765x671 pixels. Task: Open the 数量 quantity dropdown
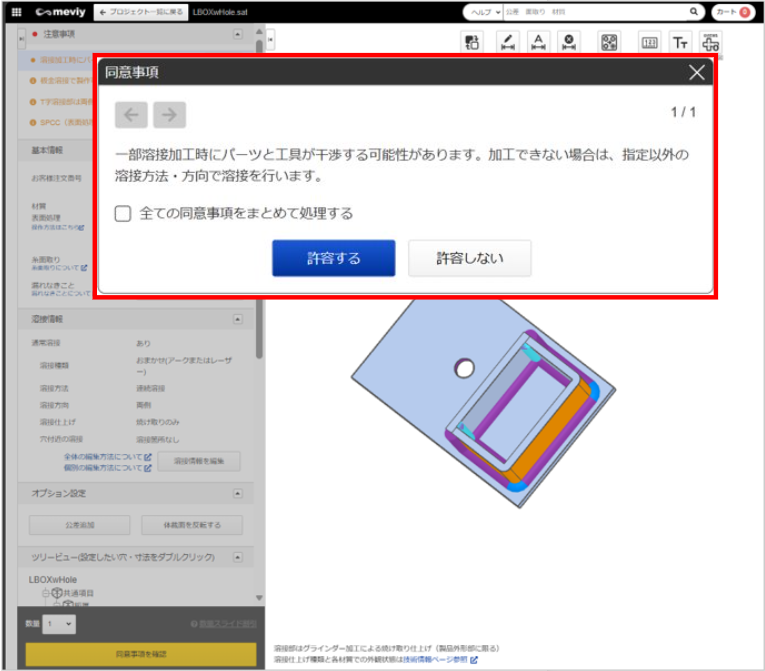(59, 623)
